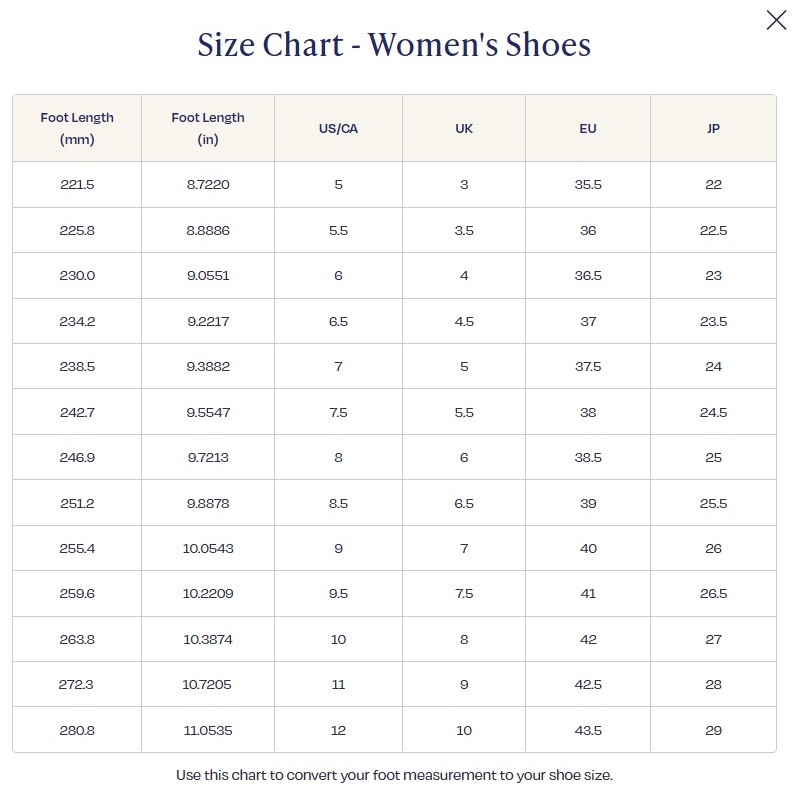Click the chart usage instructions text

(x=394, y=775)
